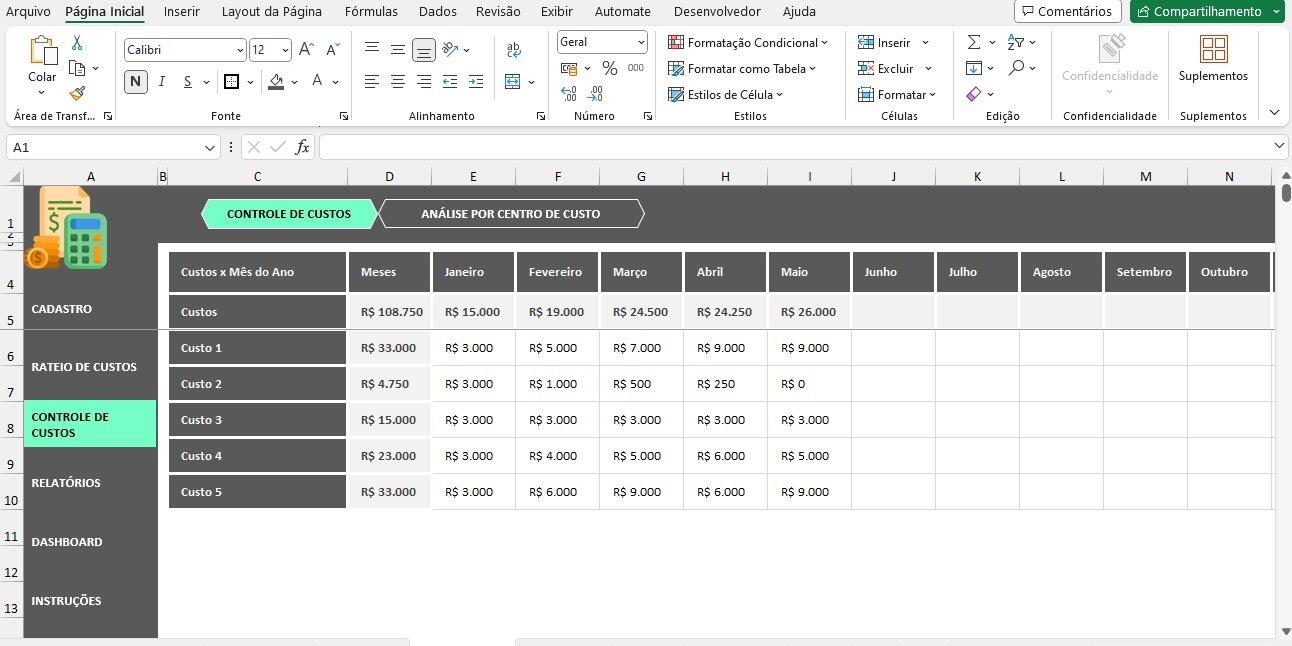
Task: Increase font size with the larger A
Action: point(307,49)
